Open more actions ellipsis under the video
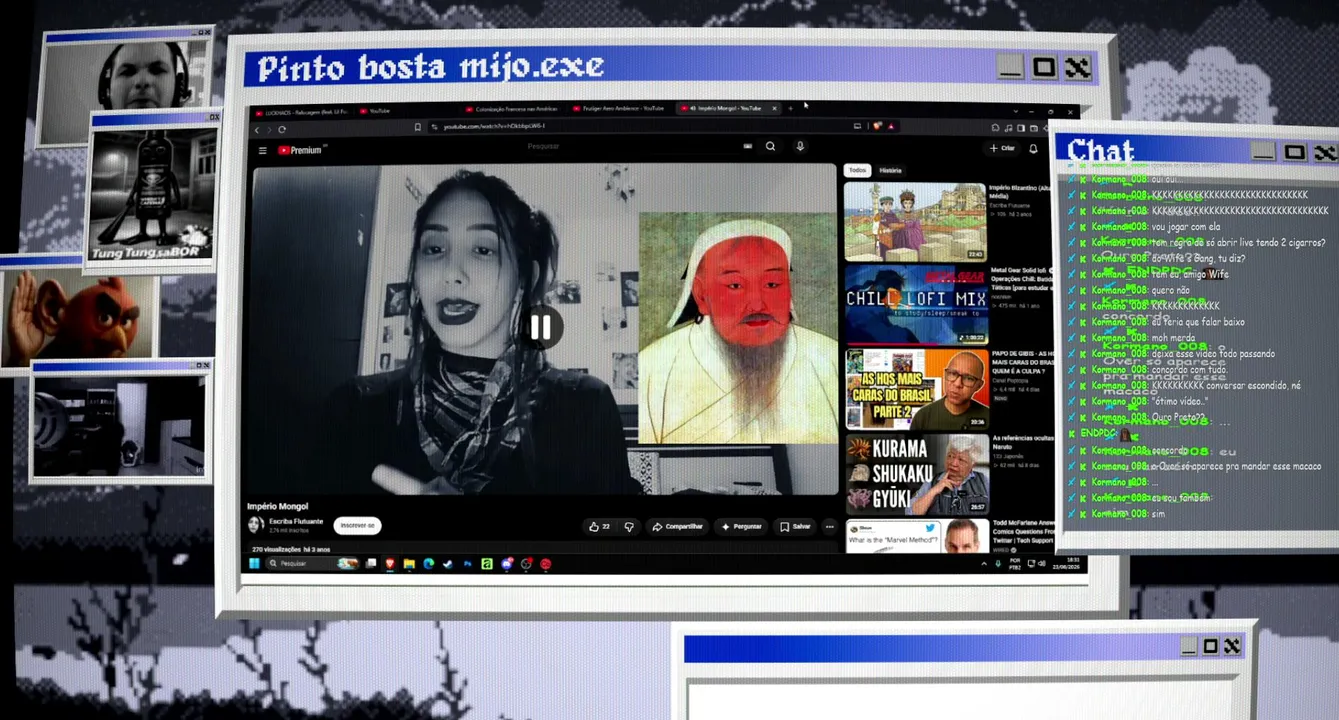The width and height of the screenshot is (1339, 720). [829, 526]
